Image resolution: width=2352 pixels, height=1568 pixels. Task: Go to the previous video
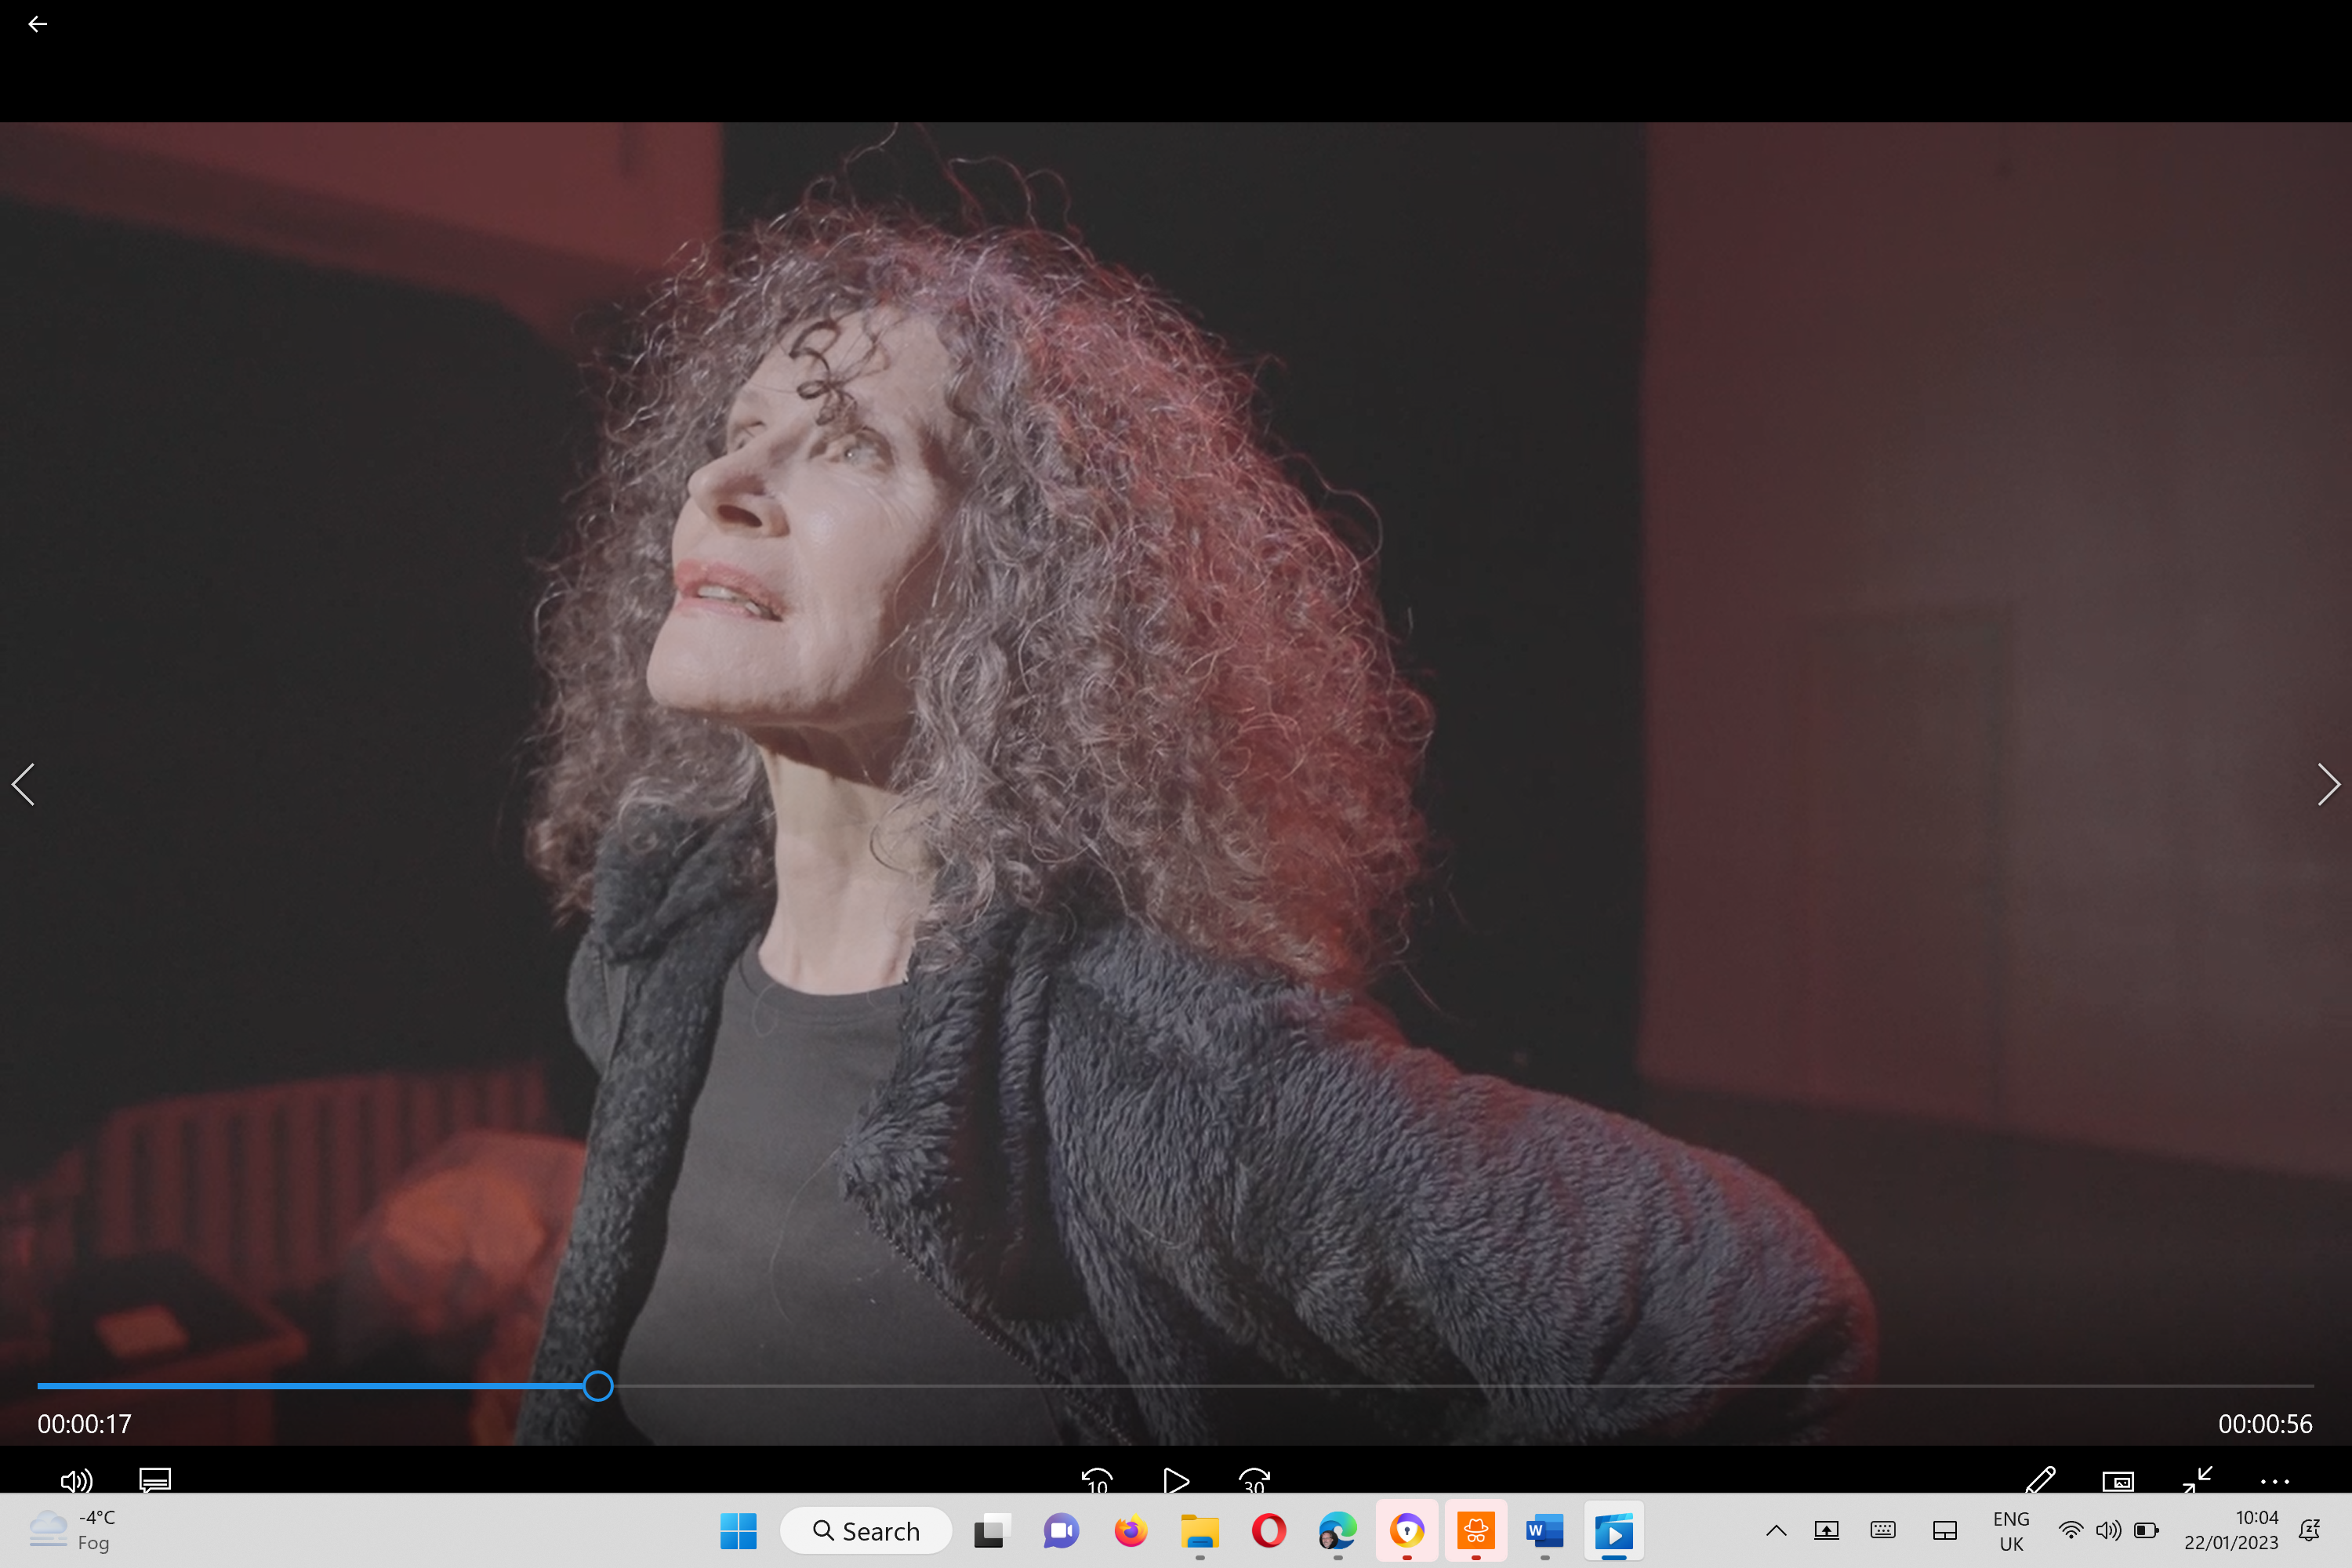tap(24, 784)
